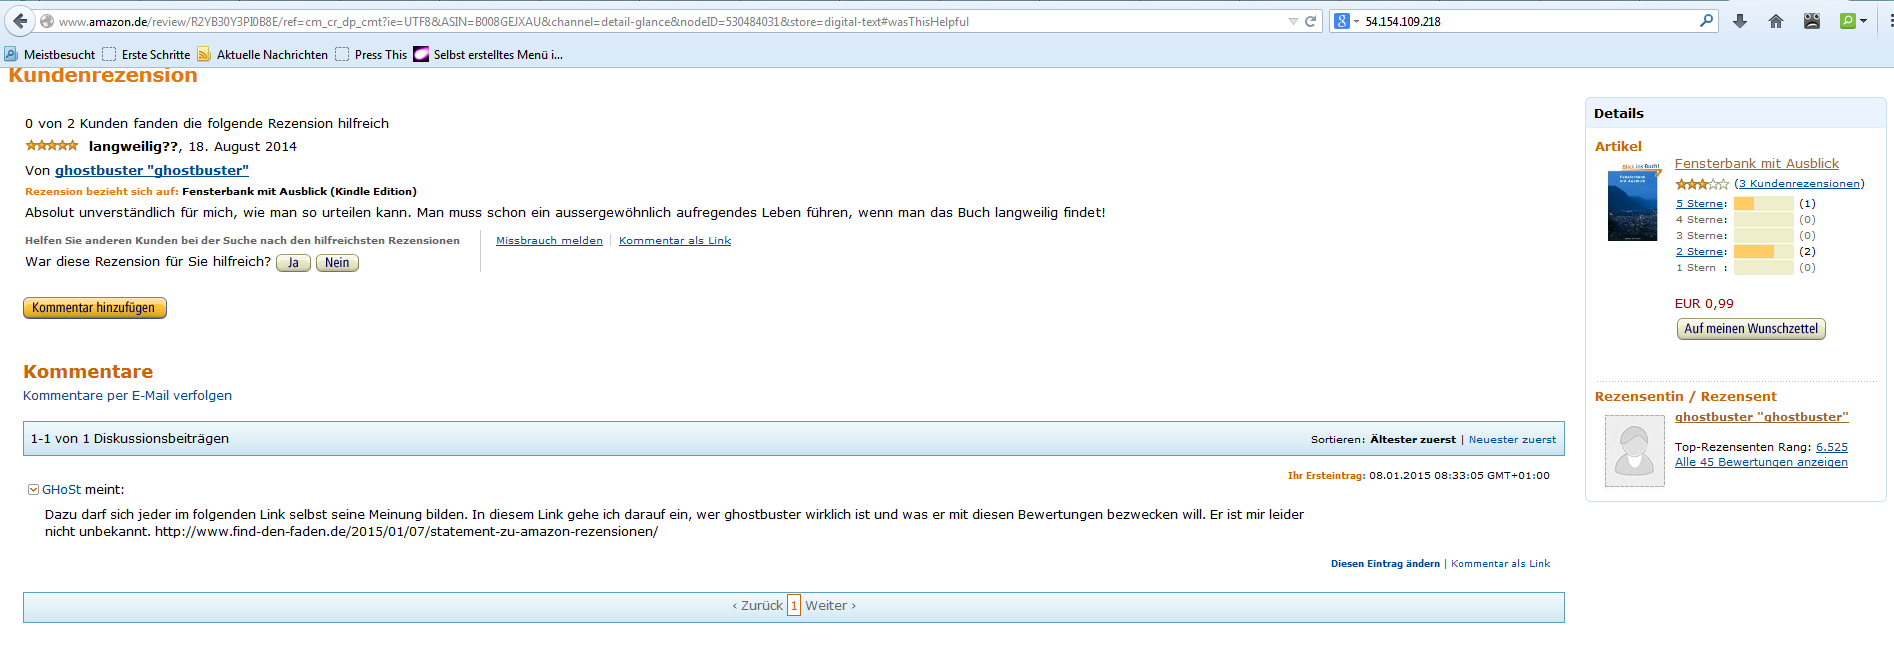1894x652 pixels.
Task: Click the magnifier icon in the search box
Action: tap(1707, 20)
